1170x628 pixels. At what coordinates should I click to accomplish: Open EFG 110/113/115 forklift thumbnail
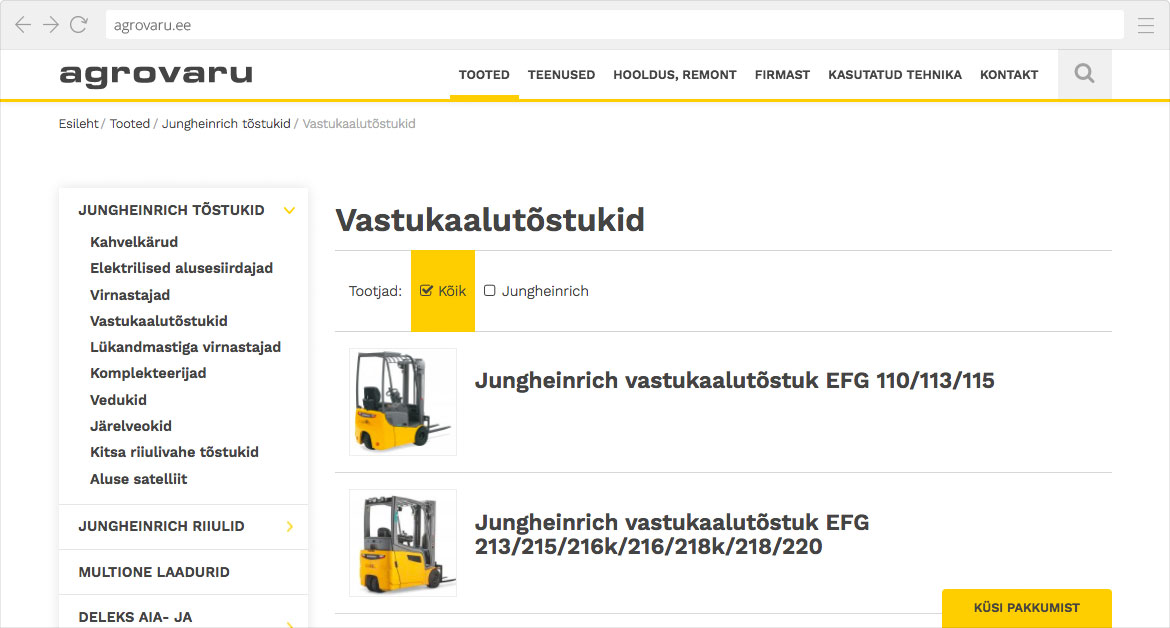(403, 402)
